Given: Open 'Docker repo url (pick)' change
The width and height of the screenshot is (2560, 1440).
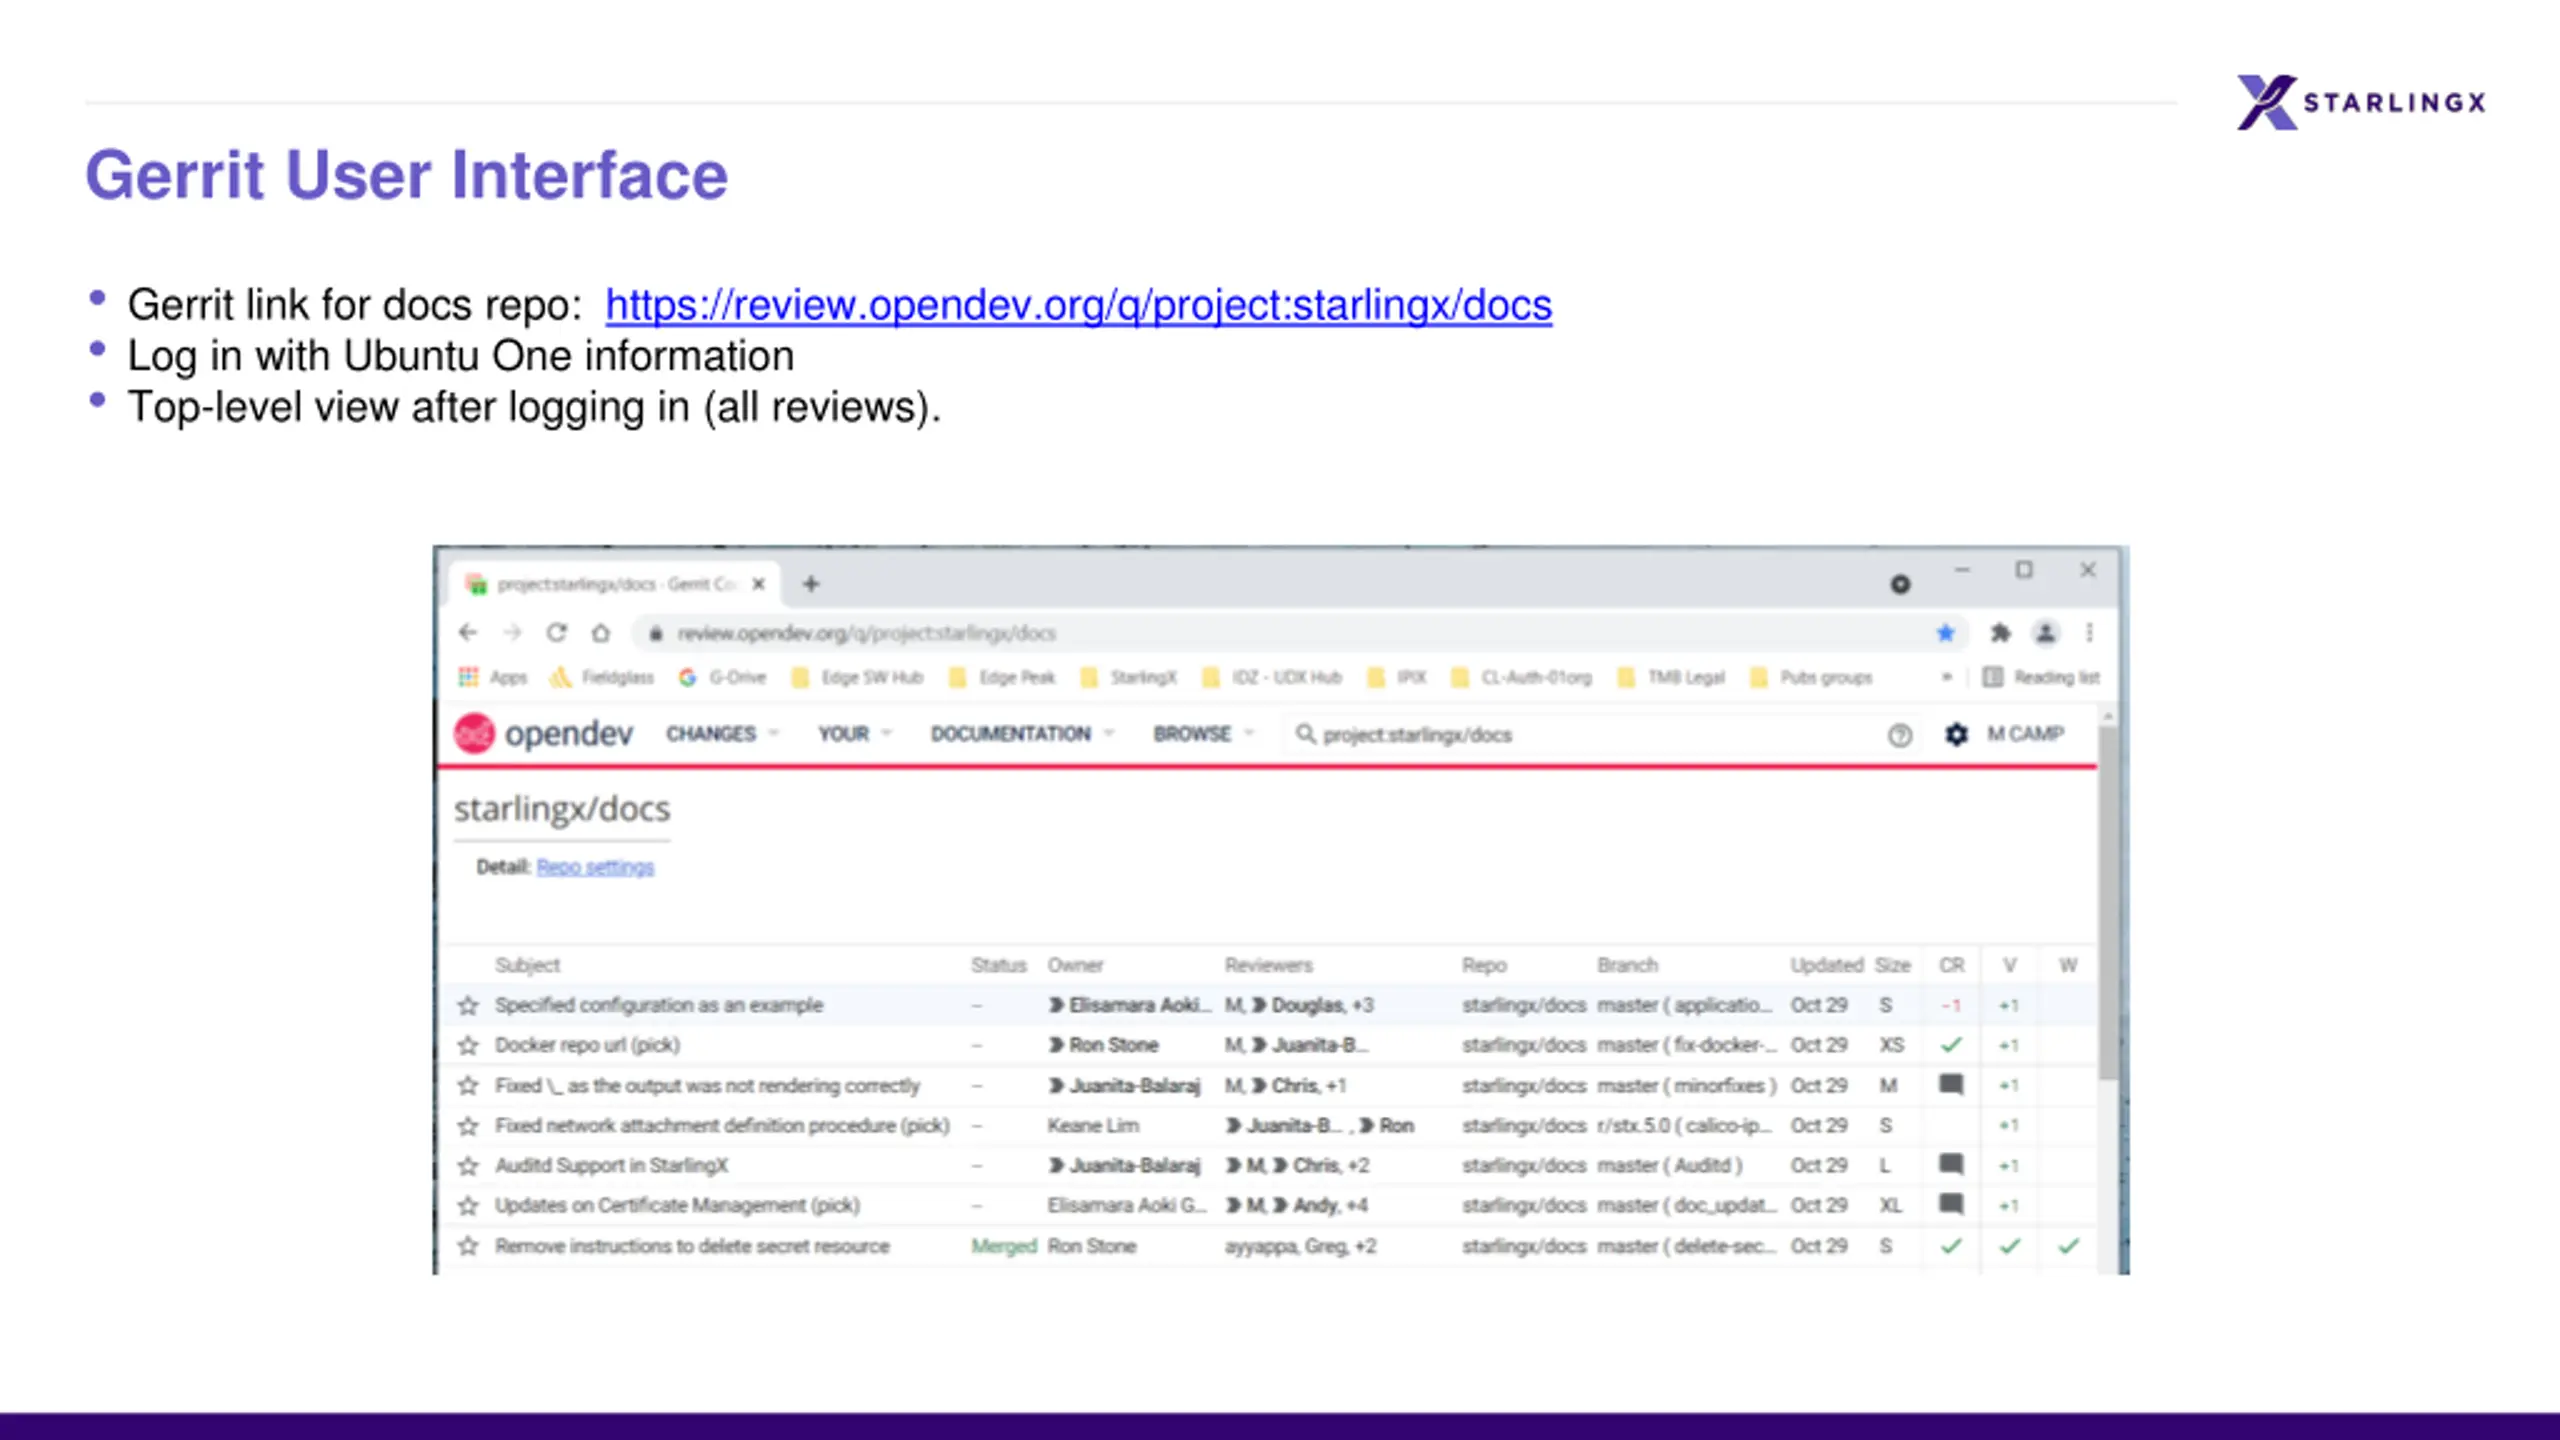Looking at the screenshot, I should pos(587,1045).
